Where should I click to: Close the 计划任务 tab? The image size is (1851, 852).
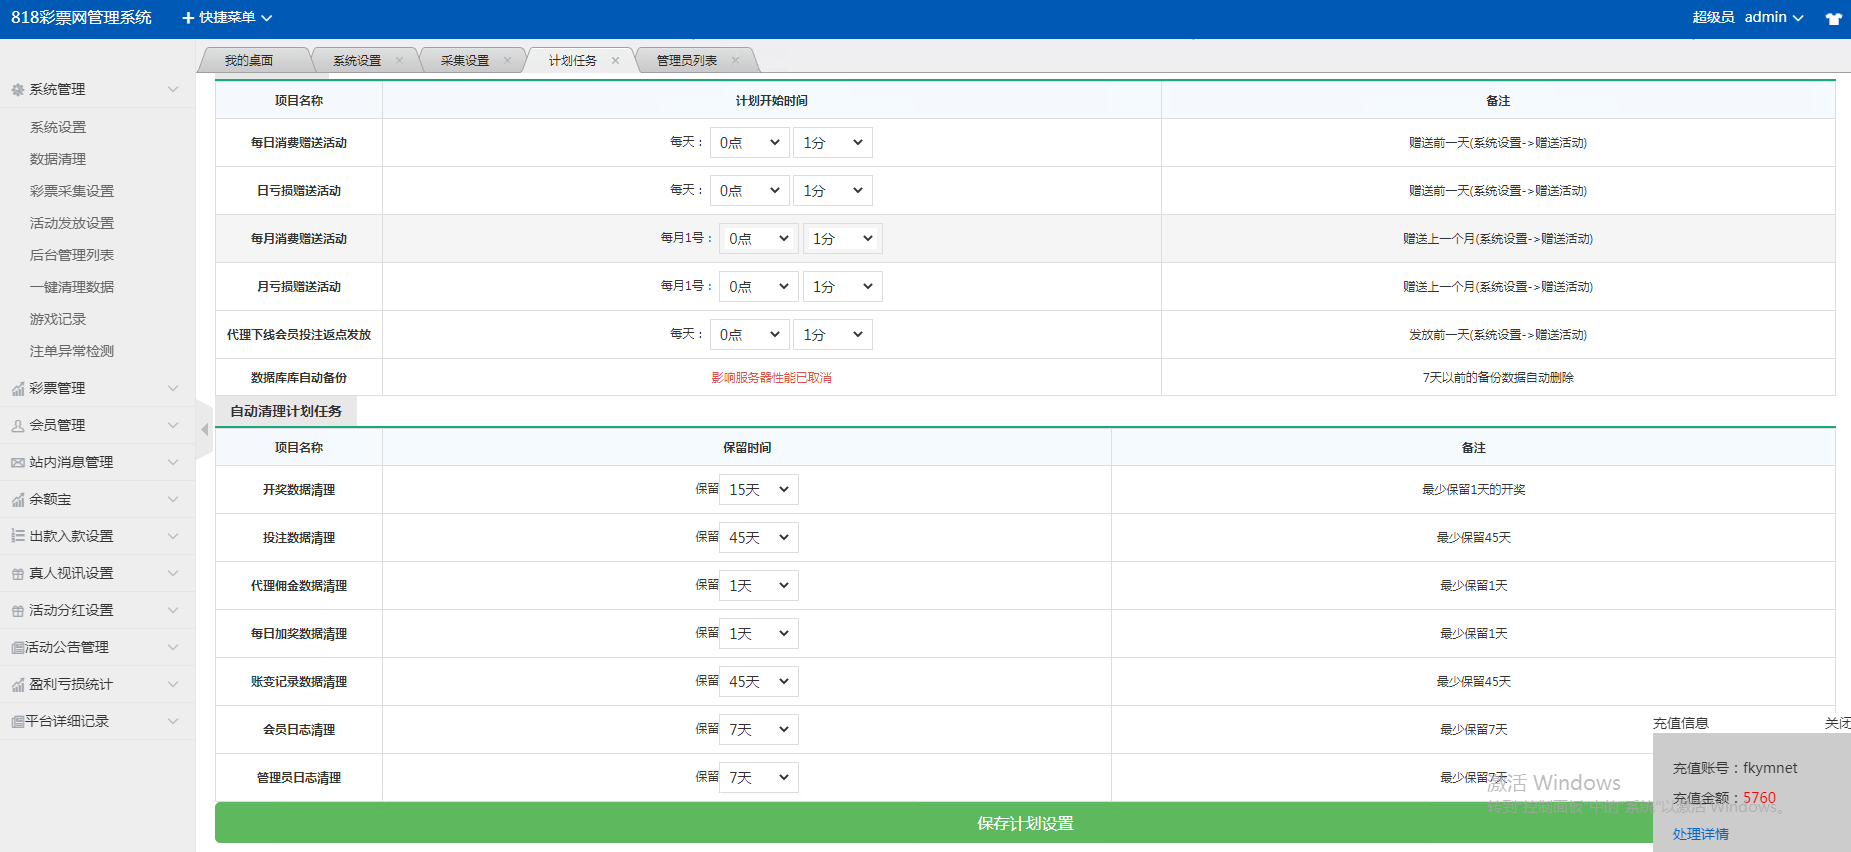point(615,61)
